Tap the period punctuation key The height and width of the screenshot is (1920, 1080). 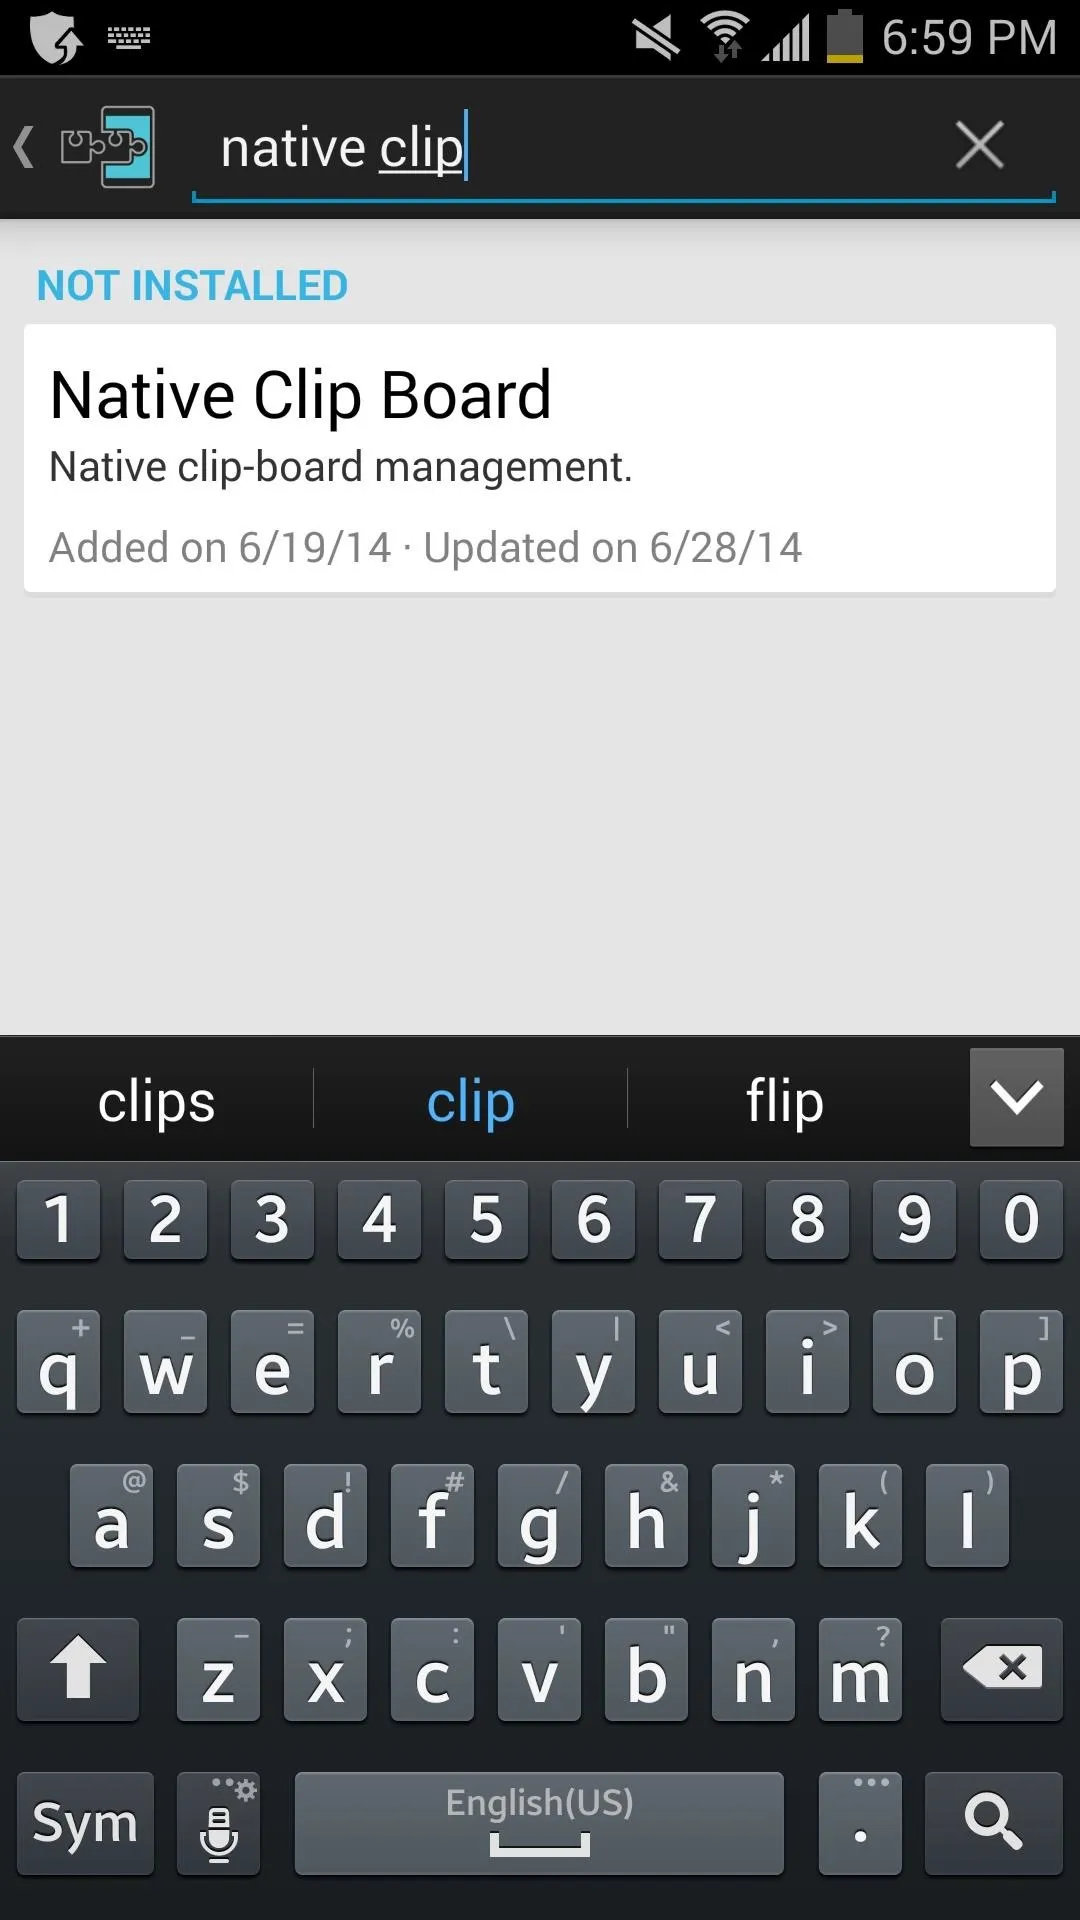pyautogui.click(x=860, y=1822)
